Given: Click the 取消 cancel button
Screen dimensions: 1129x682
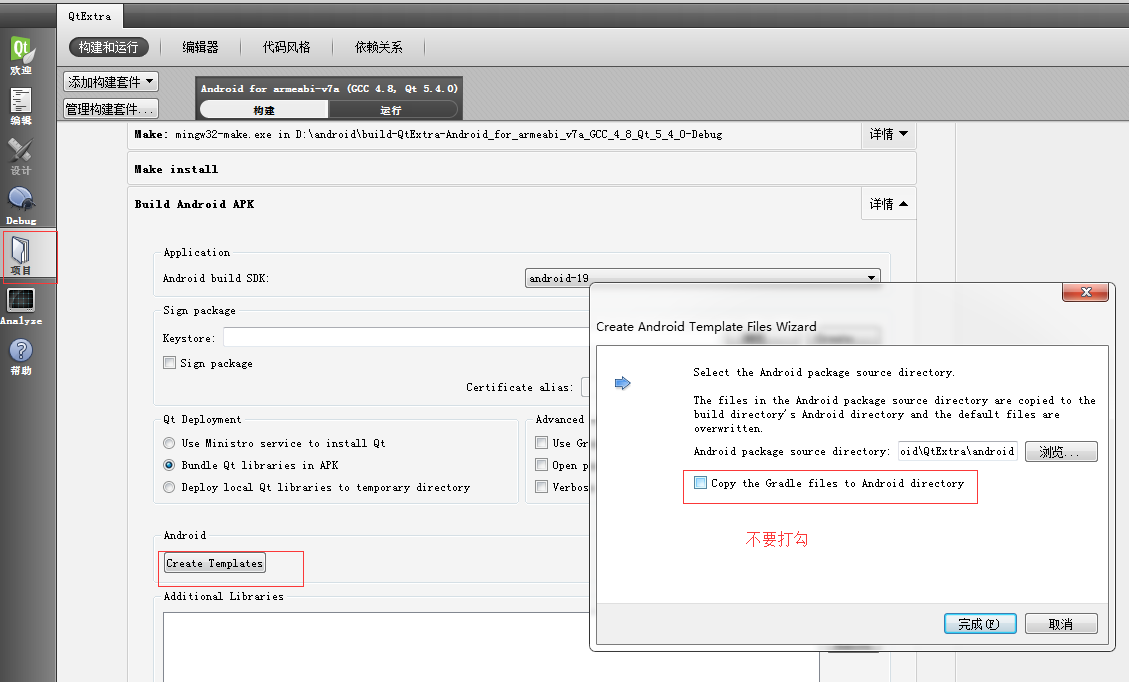Looking at the screenshot, I should 1061,624.
